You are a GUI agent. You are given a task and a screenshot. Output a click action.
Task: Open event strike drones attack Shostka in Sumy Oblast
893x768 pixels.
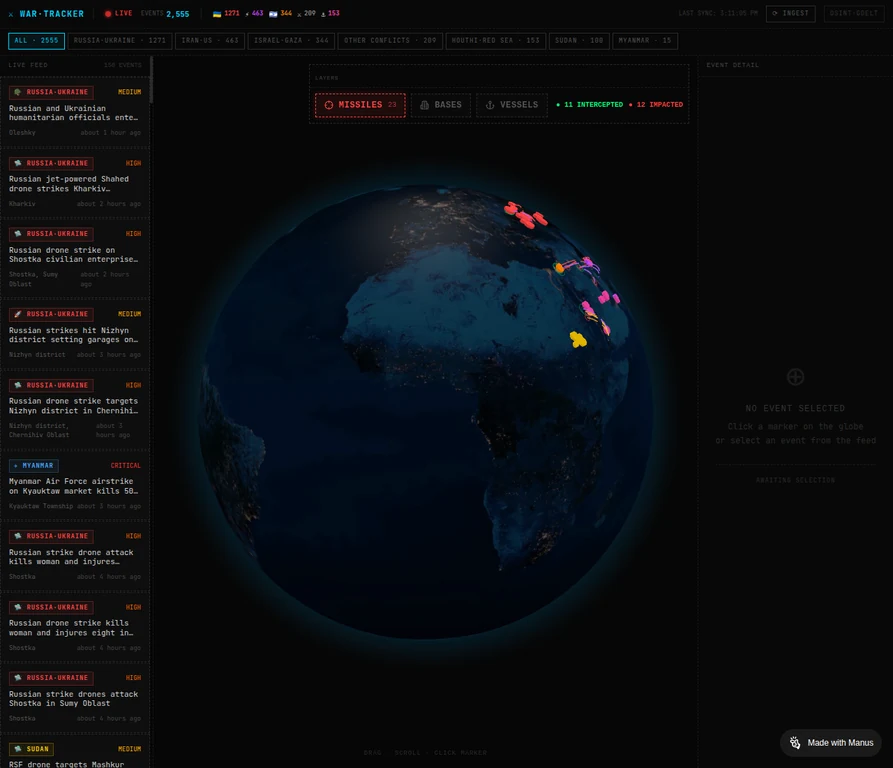(75, 698)
